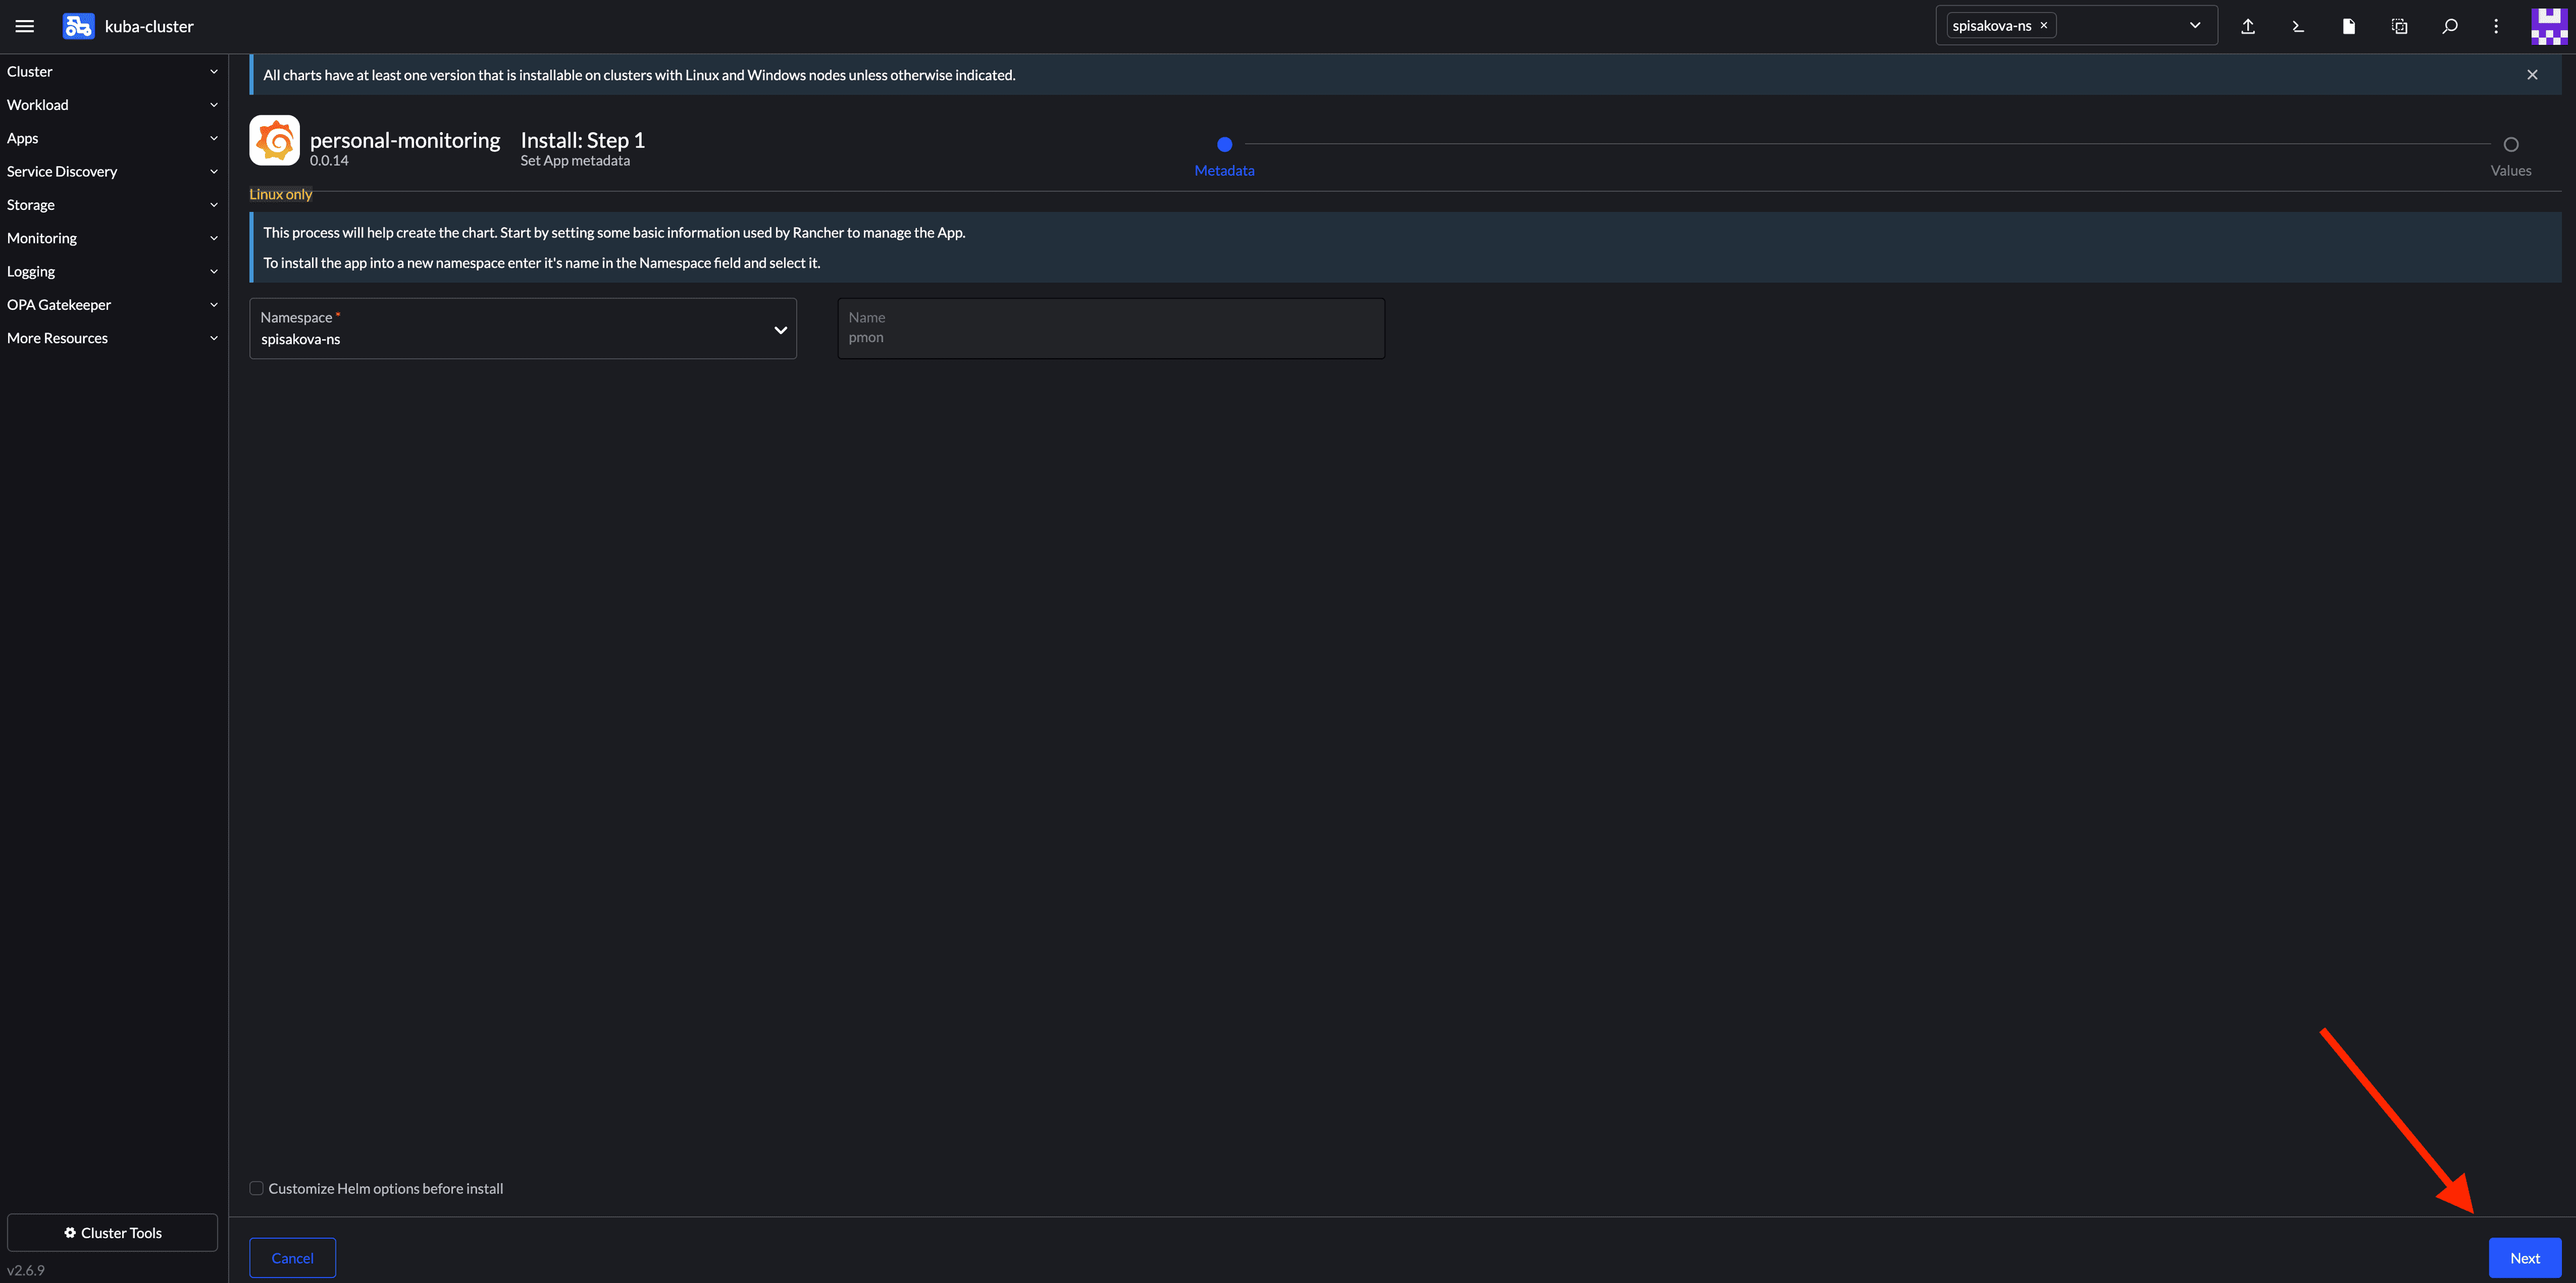
Task: Click the clipboard/paste icon in toolbar
Action: 2399,26
